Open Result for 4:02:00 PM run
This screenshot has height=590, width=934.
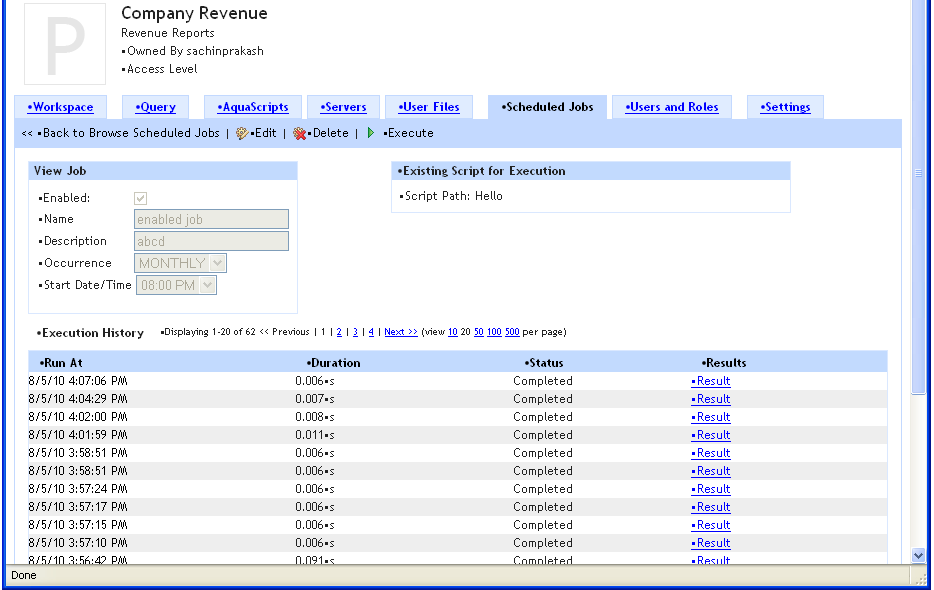[x=711, y=417]
